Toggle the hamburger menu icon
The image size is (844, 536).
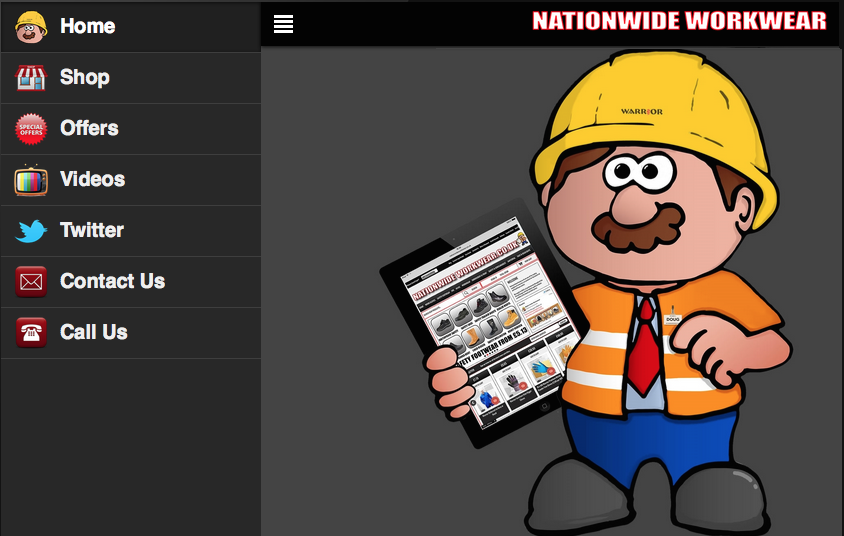[x=283, y=24]
